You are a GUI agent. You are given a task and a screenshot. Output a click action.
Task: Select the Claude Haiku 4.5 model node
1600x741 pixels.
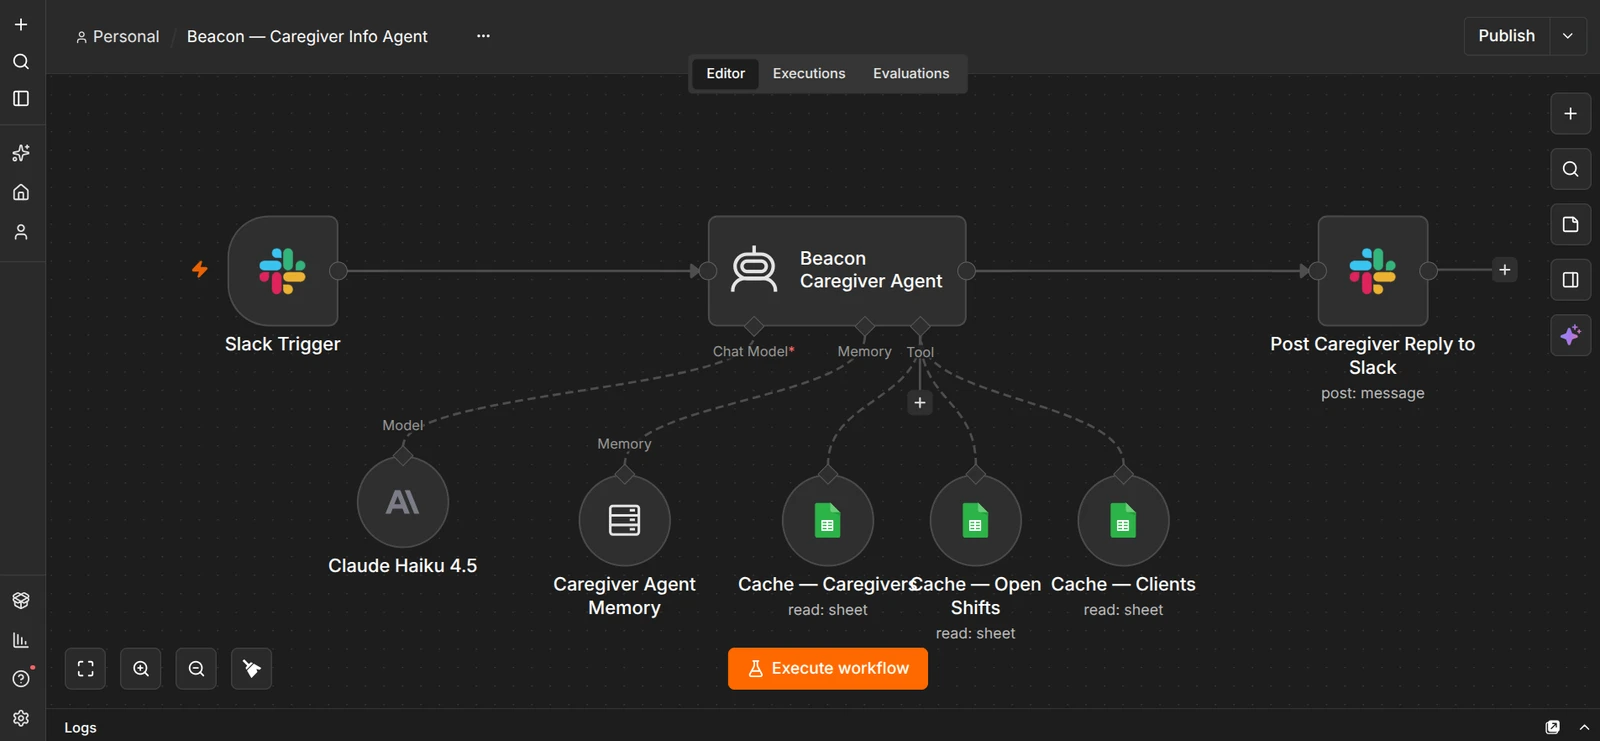click(x=403, y=502)
